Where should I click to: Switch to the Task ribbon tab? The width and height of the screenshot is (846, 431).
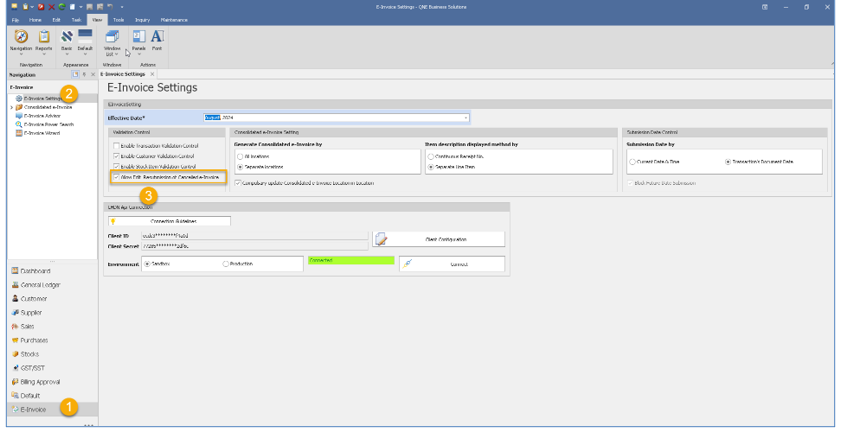coord(77,20)
